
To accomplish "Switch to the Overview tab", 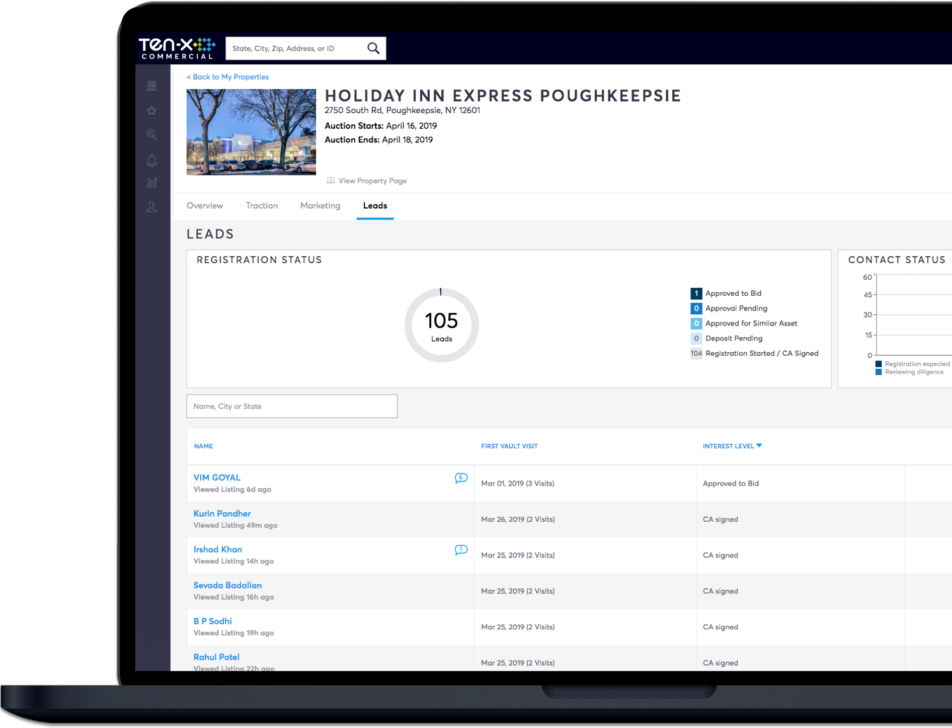I will (x=205, y=206).
